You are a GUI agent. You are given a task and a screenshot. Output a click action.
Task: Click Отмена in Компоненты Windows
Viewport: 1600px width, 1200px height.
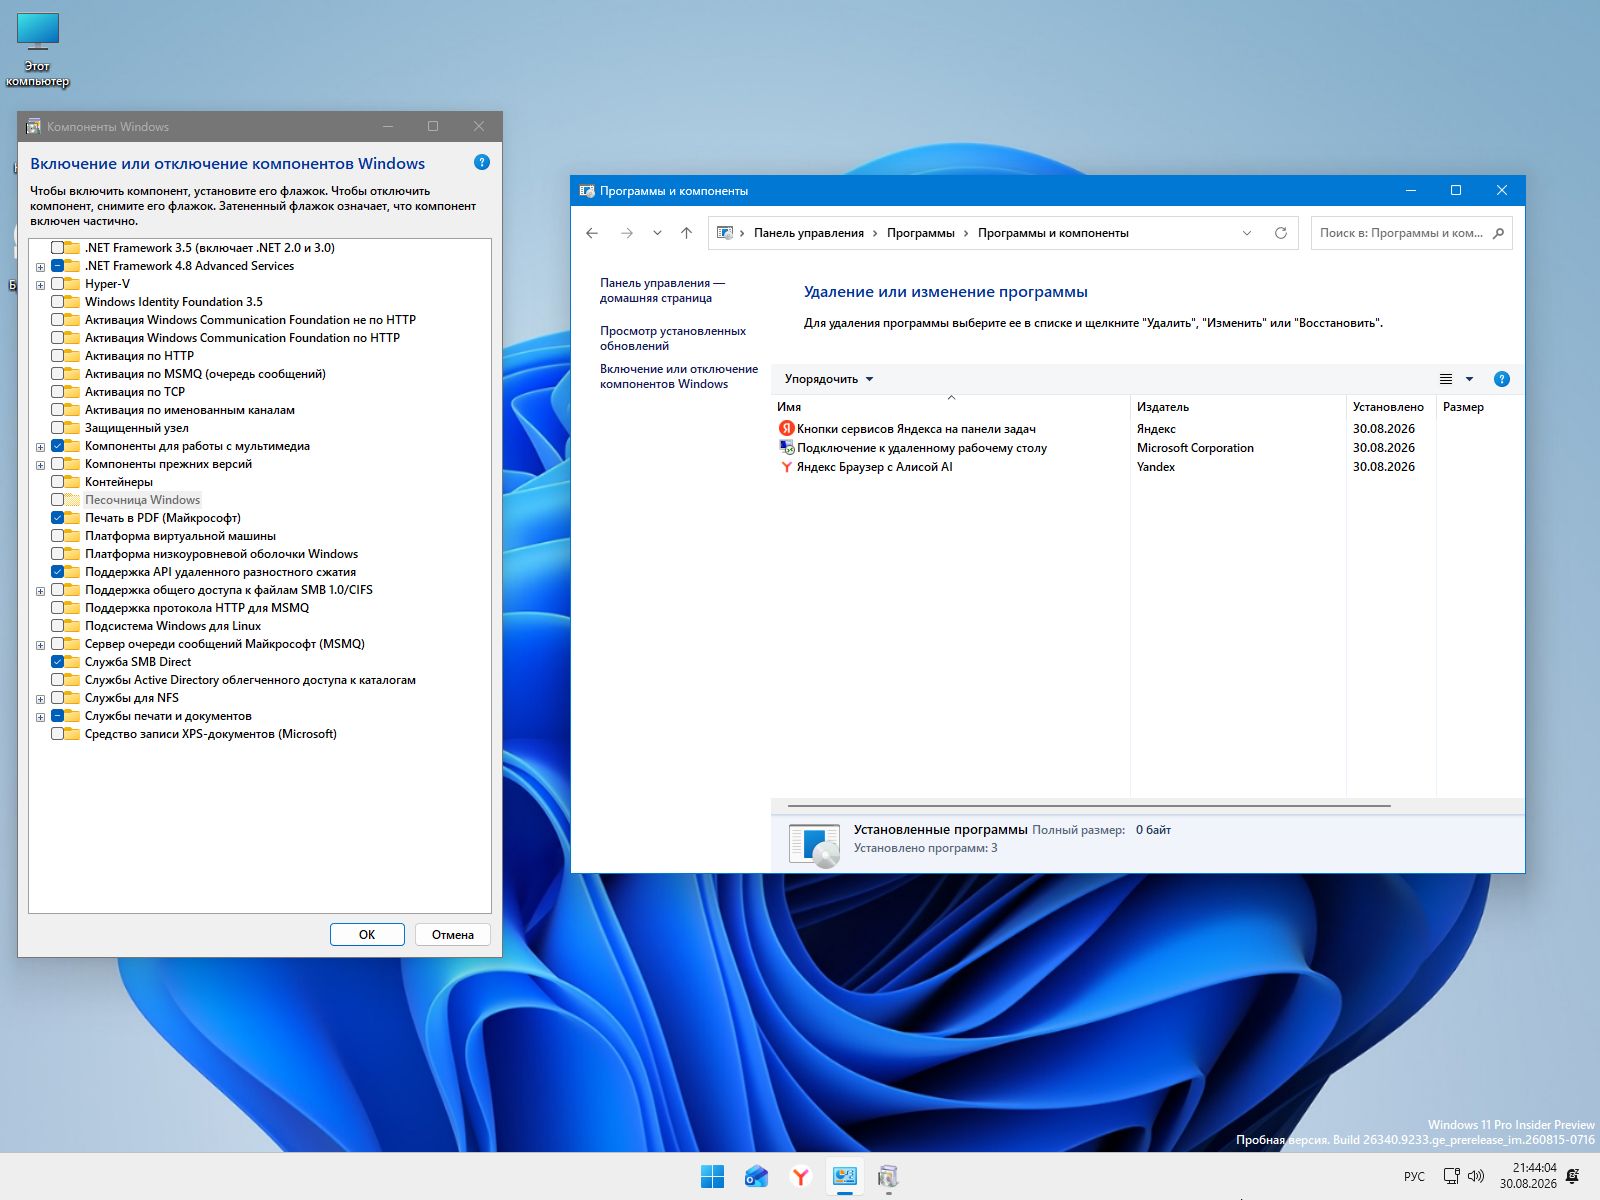(453, 934)
